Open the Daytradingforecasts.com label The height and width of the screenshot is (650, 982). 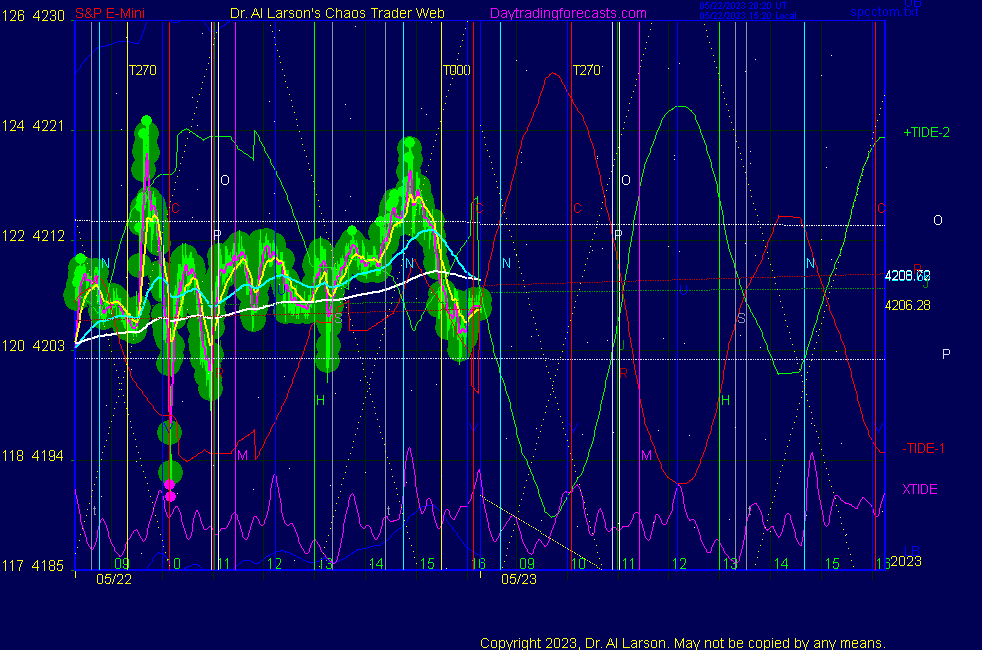click(x=568, y=13)
